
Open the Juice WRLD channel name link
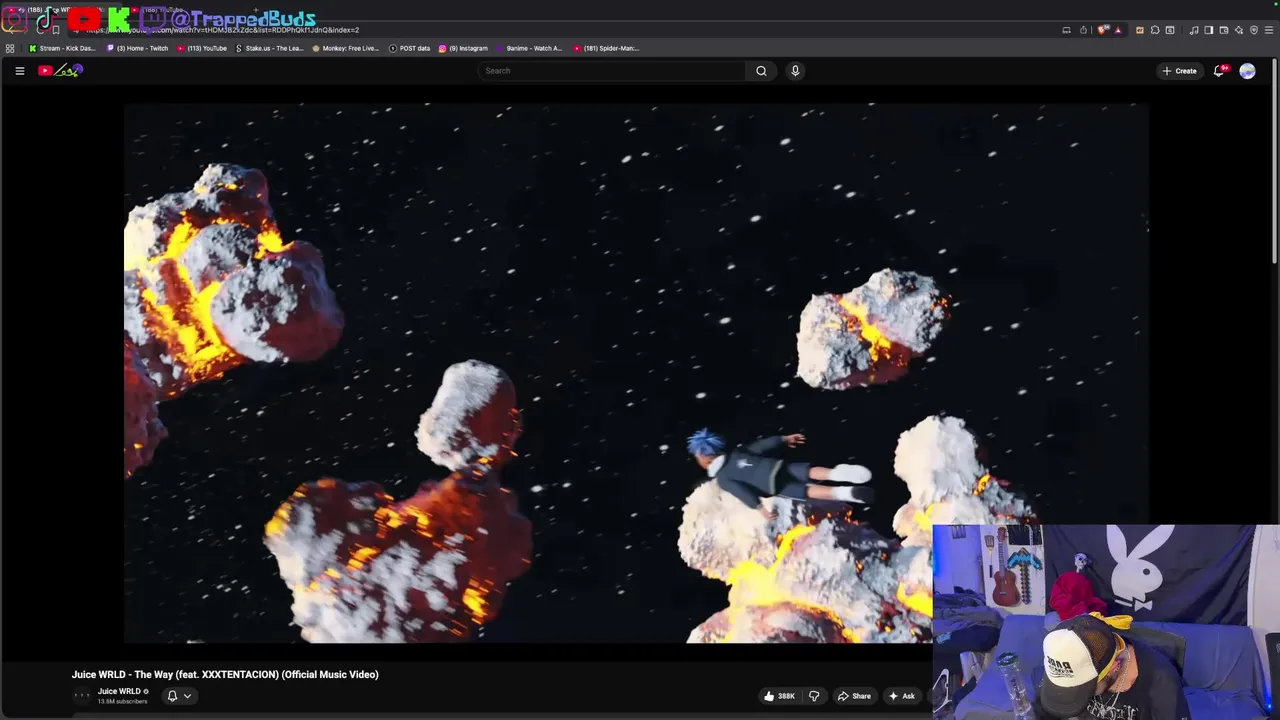[119, 691]
